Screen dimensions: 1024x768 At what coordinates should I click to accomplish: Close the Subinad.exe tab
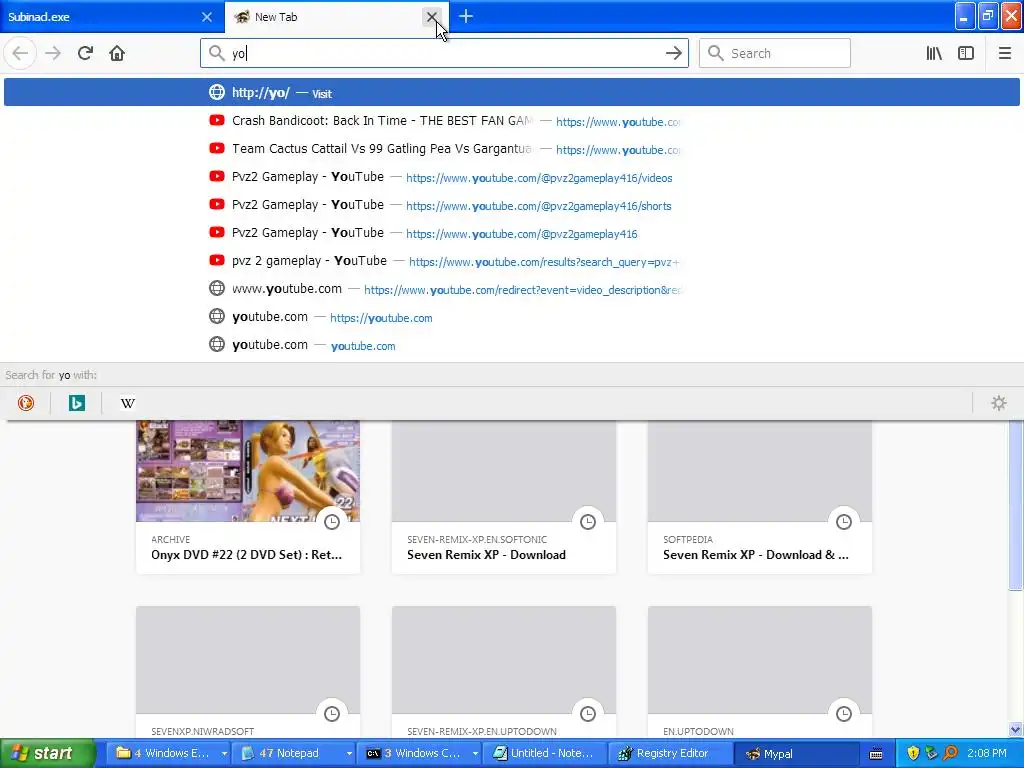206,17
